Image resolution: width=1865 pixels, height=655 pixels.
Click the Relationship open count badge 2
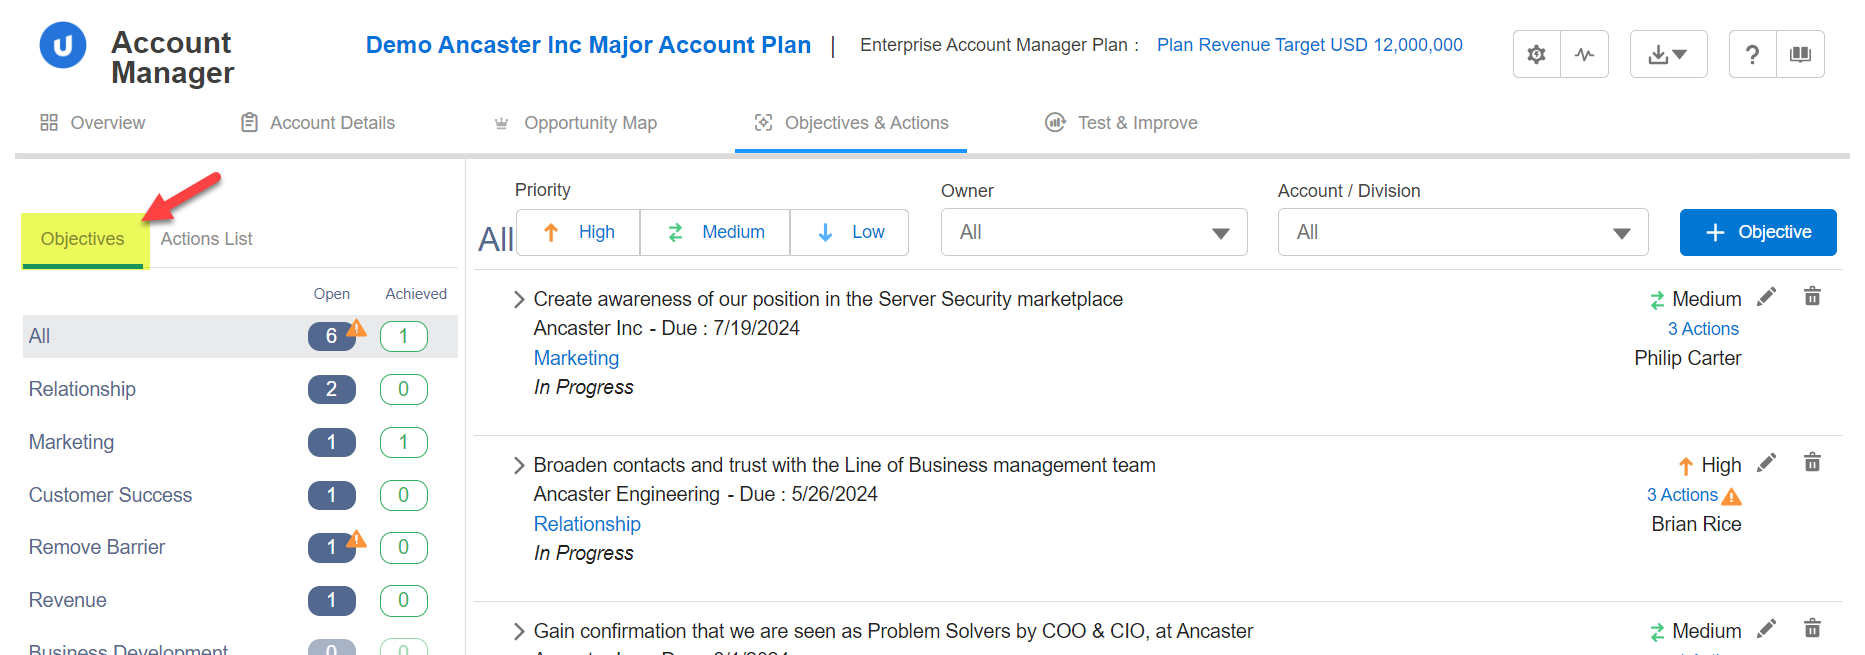pos(331,389)
